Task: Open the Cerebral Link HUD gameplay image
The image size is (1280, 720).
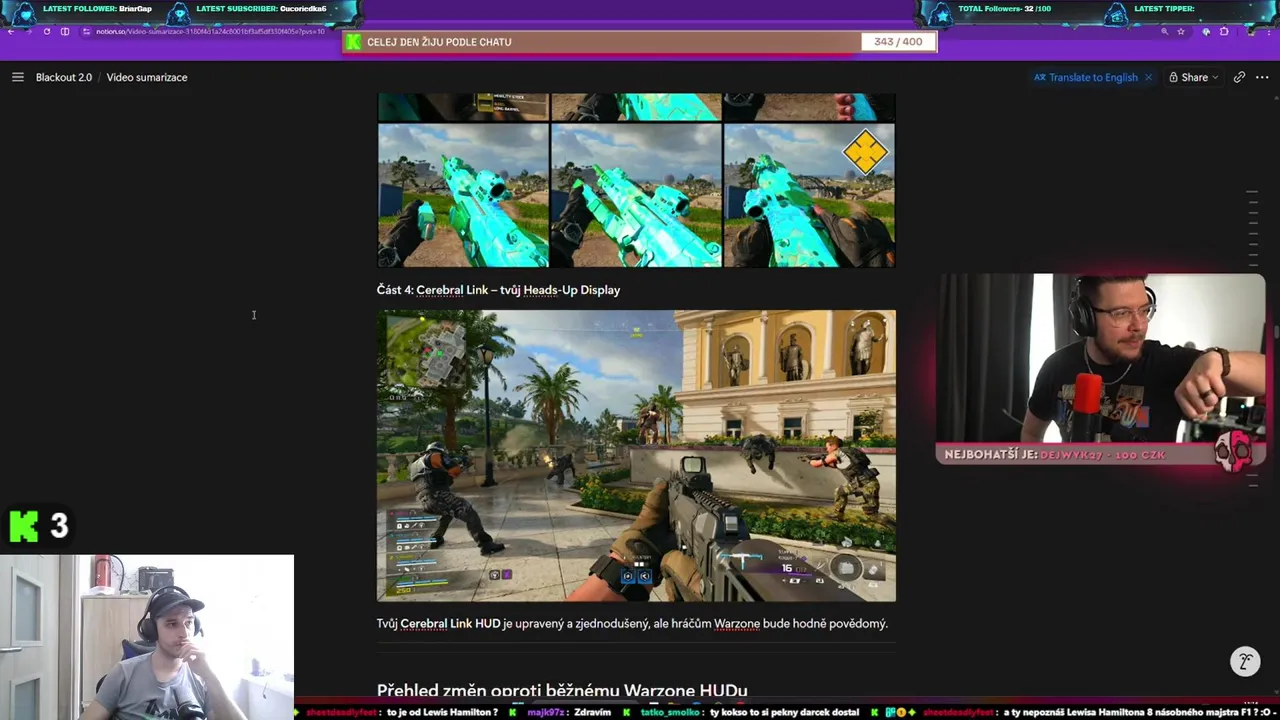Action: (636, 455)
